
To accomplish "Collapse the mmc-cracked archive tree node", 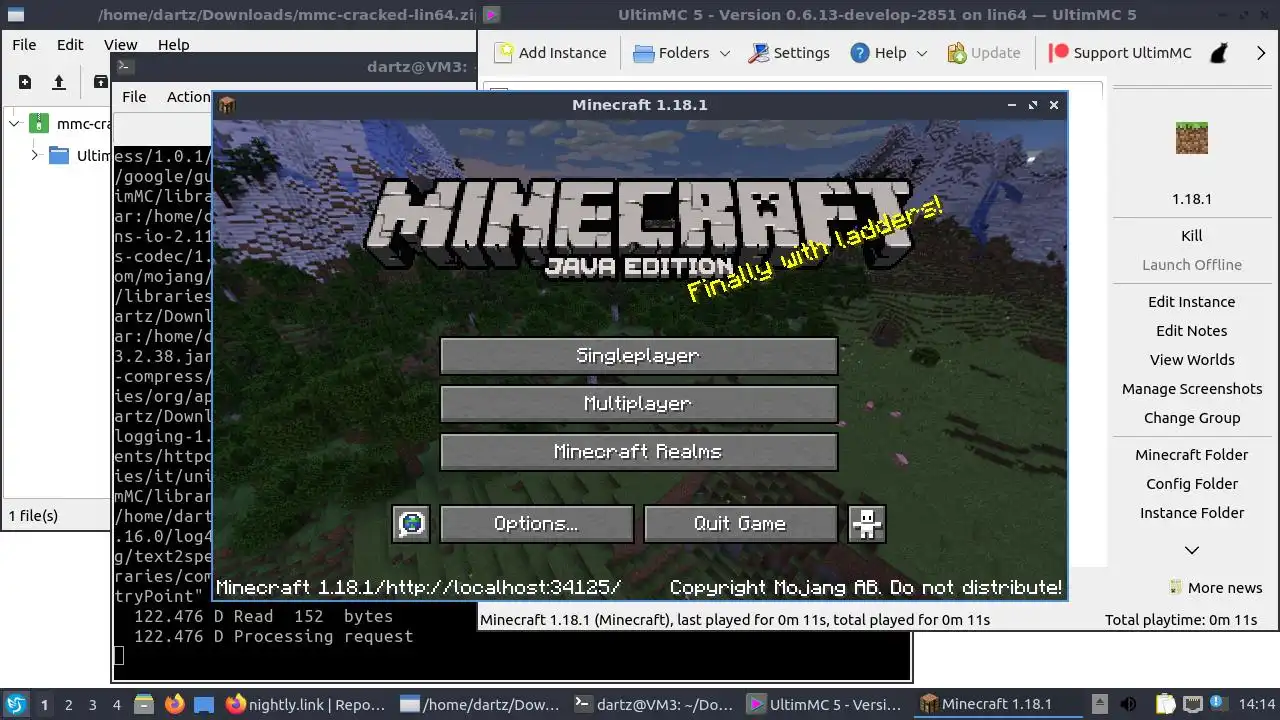I will click(14, 124).
